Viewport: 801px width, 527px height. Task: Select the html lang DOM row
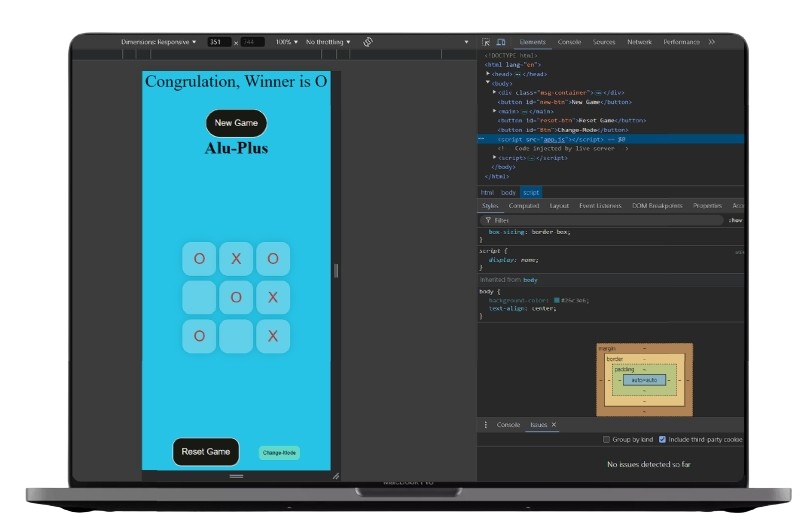(512, 65)
